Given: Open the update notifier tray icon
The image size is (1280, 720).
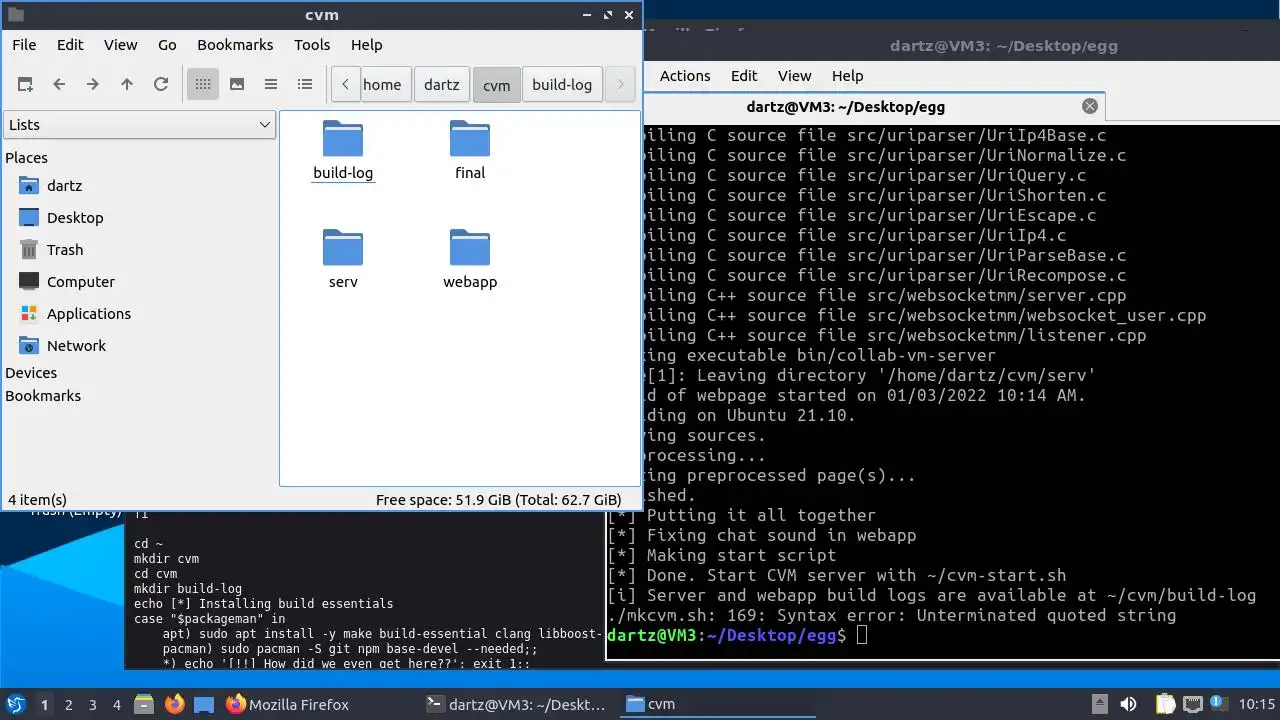Looking at the screenshot, I should [x=1219, y=704].
